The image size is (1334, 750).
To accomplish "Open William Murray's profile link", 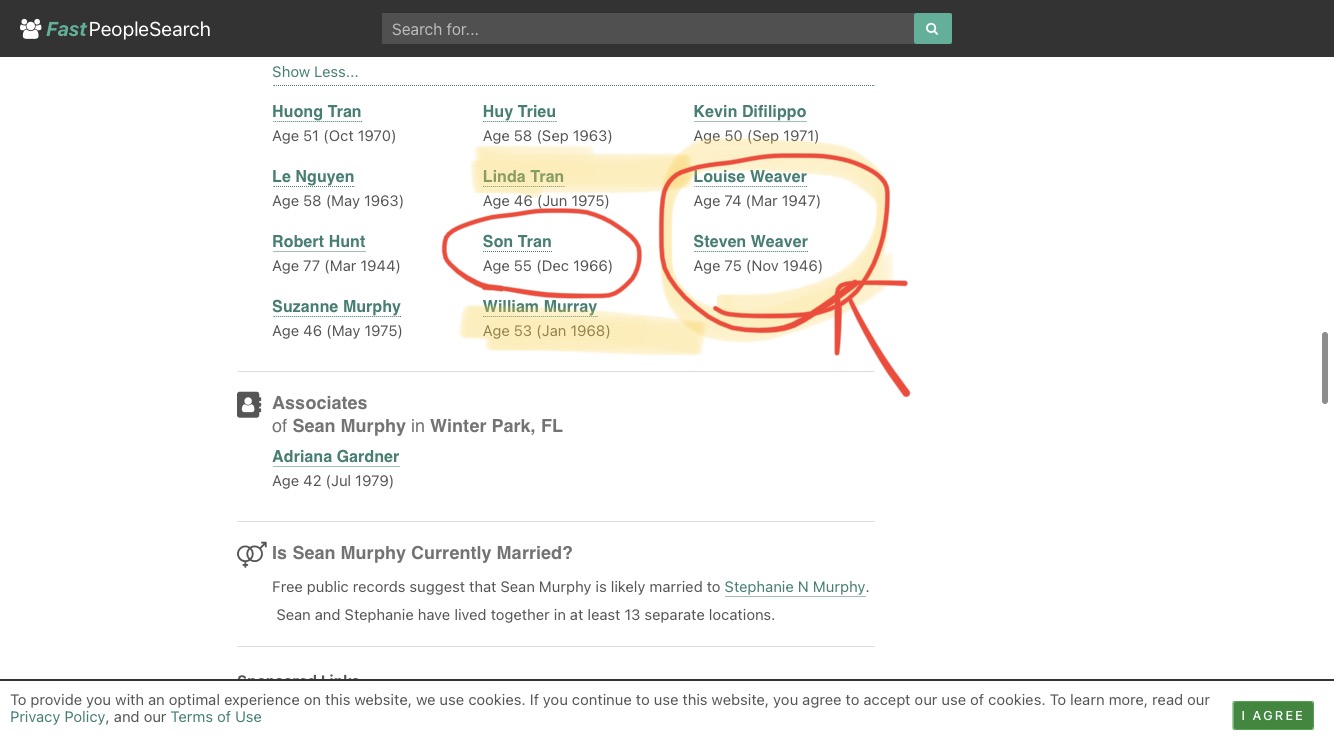I will 540,307.
